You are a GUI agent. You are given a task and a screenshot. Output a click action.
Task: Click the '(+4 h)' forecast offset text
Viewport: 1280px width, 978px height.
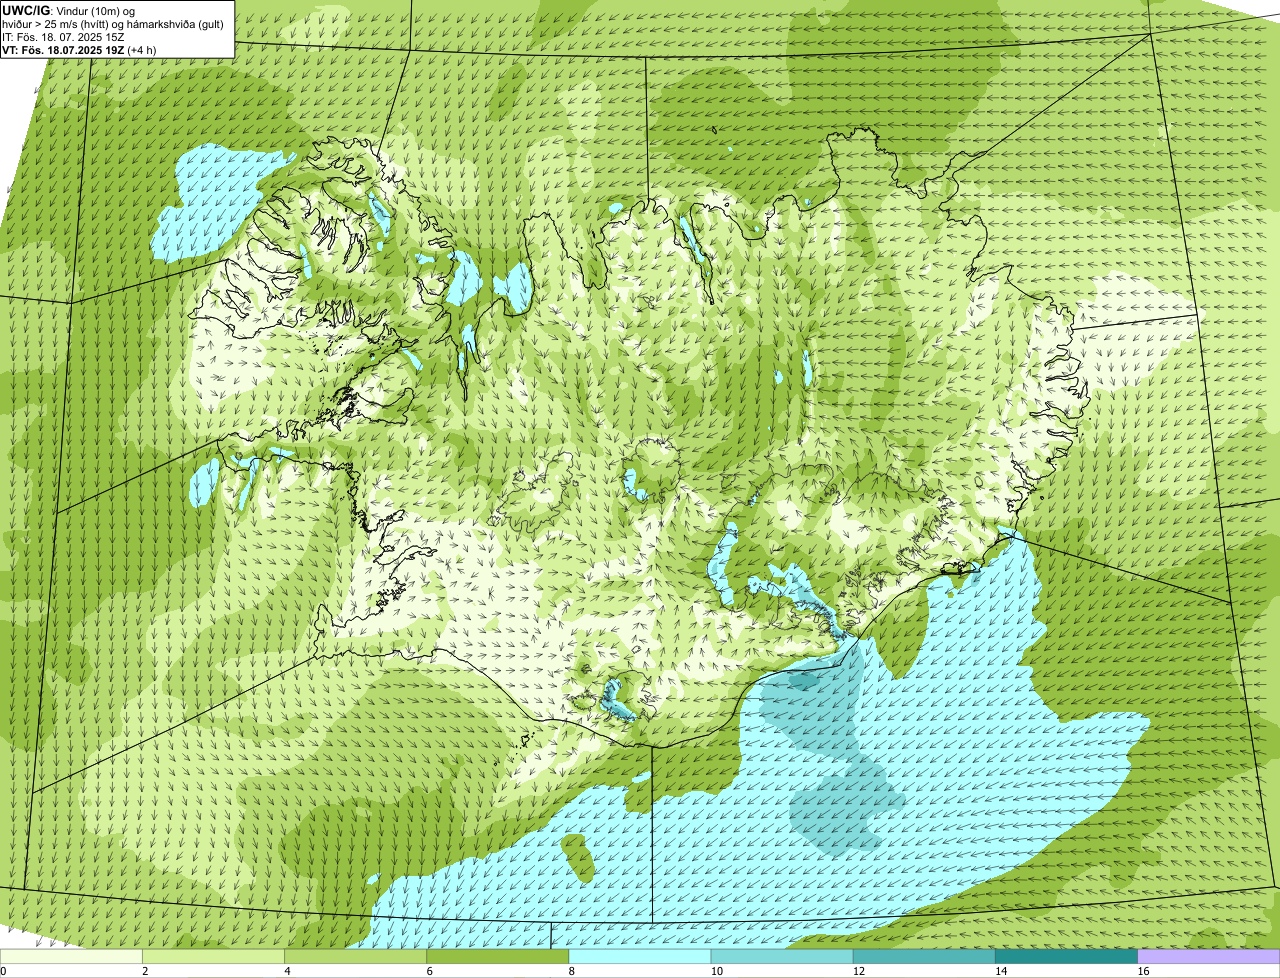pos(142,49)
